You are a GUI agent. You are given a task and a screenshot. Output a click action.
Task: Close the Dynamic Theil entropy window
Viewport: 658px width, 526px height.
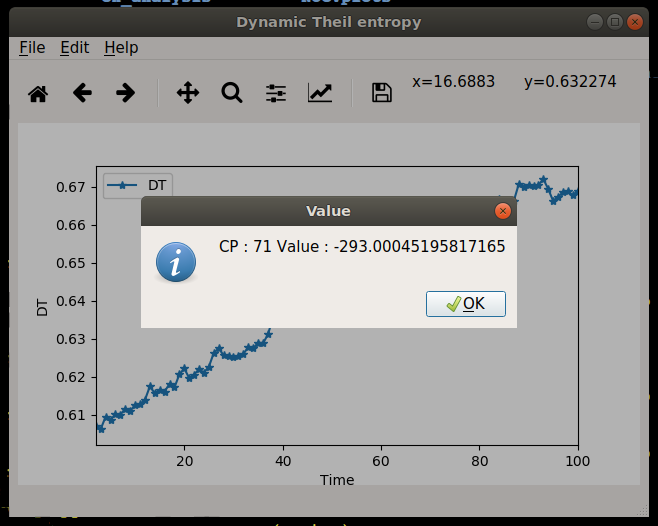click(635, 22)
